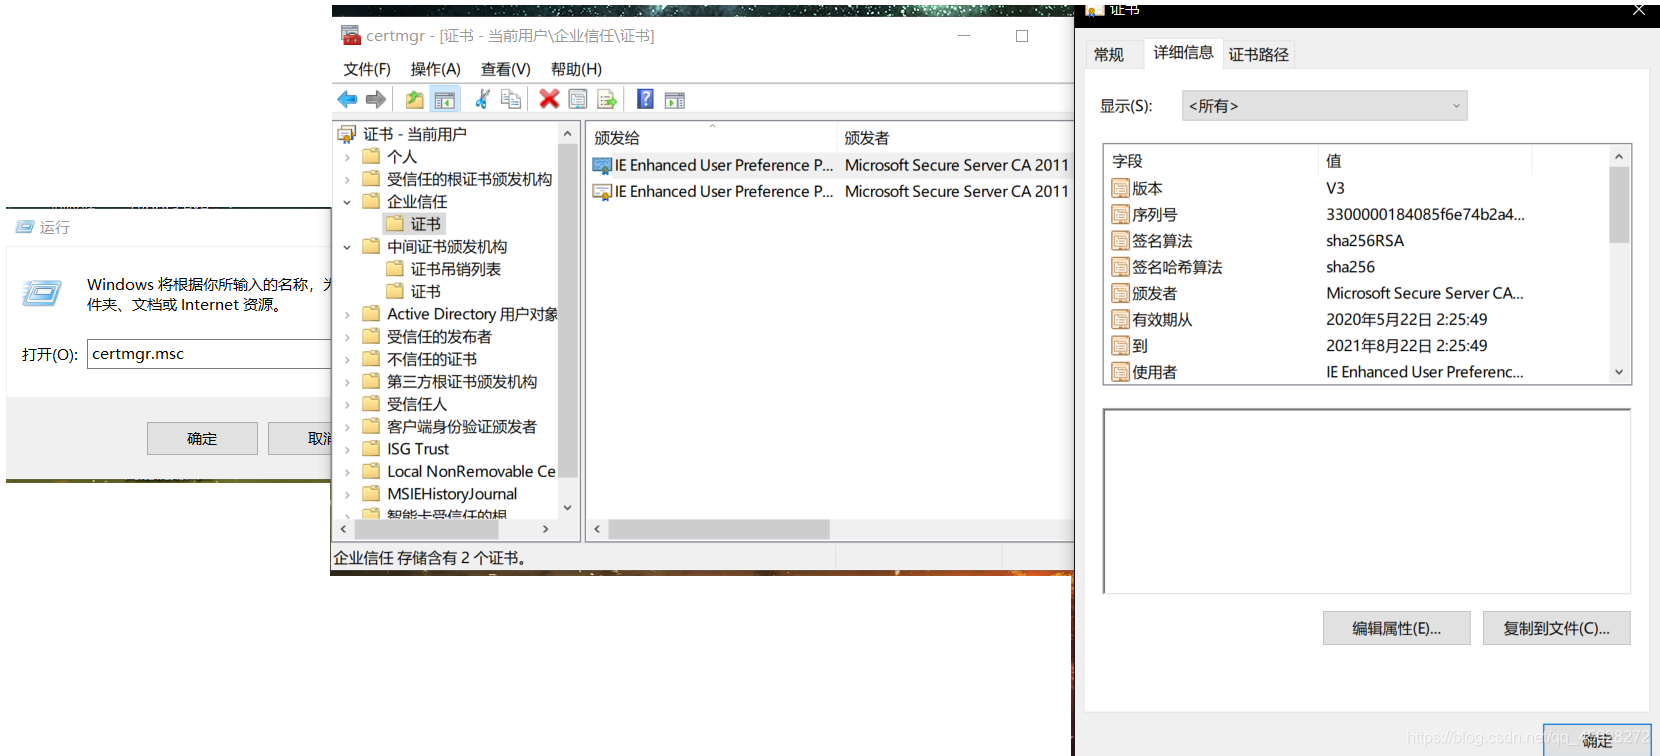This screenshot has width=1660, height=756.
Task: Expand the Active Directory 用户对象 node
Action: coord(347,314)
